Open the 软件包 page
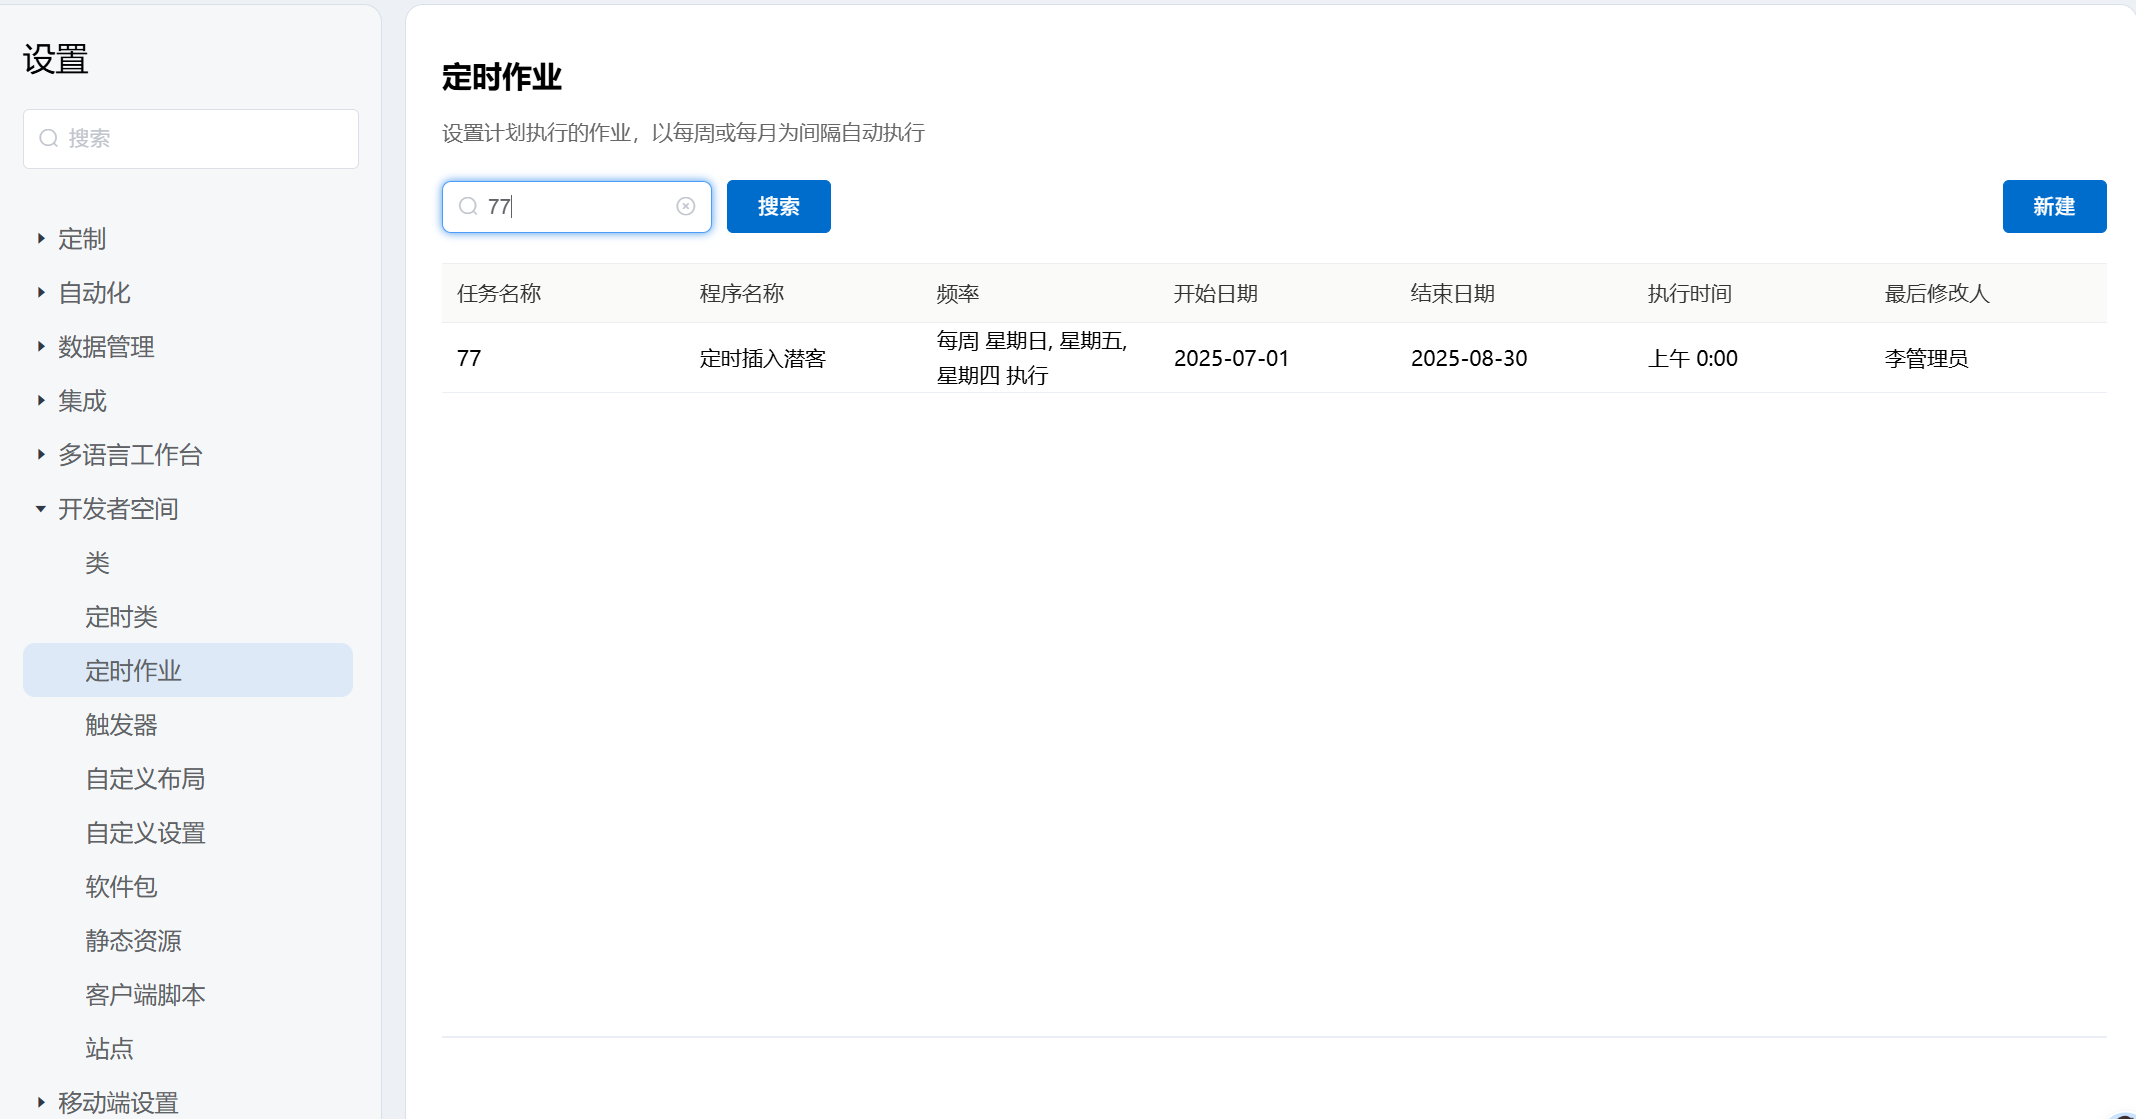2136x1119 pixels. tap(121, 887)
